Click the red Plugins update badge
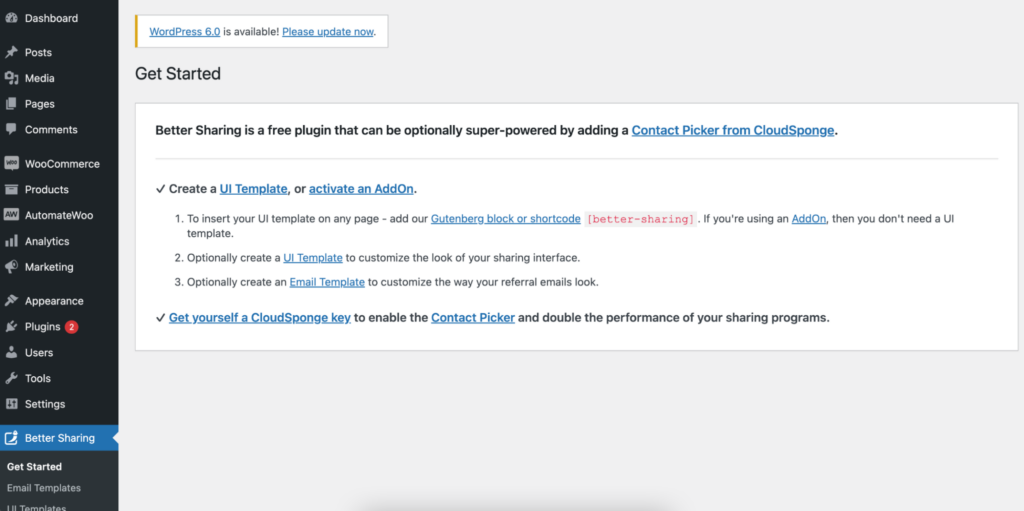The width and height of the screenshot is (1024, 511). point(71,327)
